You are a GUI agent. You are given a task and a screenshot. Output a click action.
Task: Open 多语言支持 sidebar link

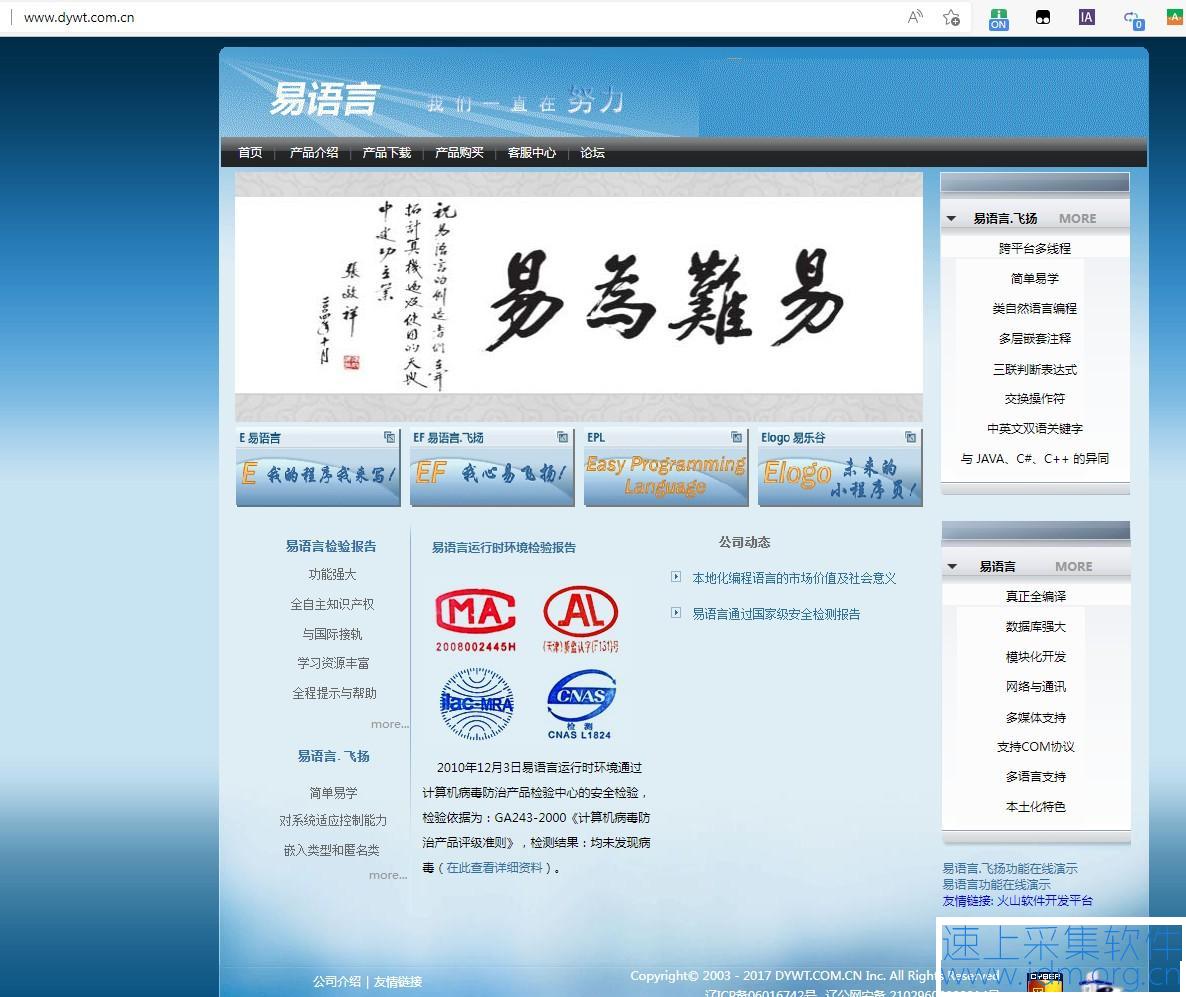point(1035,777)
